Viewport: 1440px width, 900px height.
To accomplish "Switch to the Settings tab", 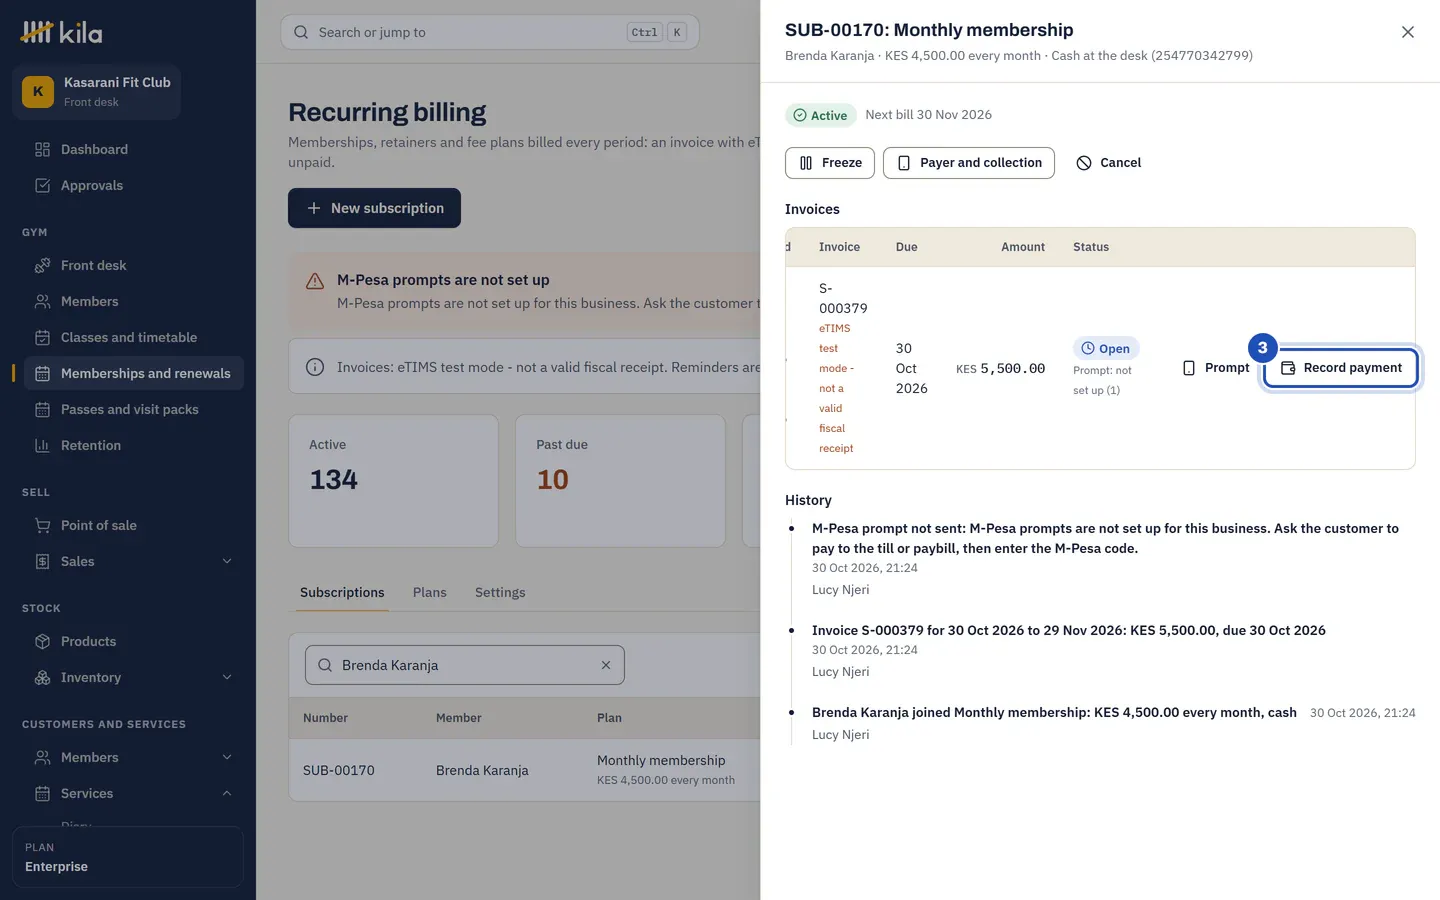I will coord(500,592).
